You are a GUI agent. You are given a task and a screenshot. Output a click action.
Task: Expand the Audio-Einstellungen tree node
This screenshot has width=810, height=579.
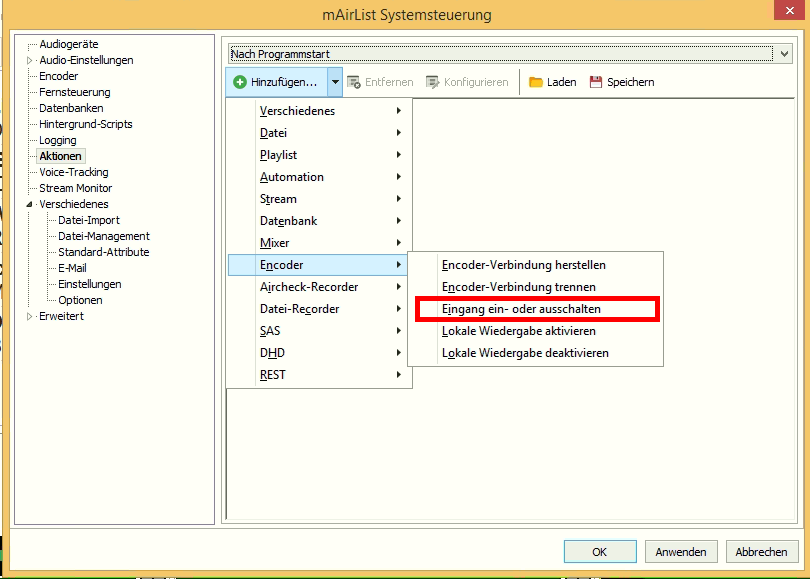pyautogui.click(x=29, y=60)
